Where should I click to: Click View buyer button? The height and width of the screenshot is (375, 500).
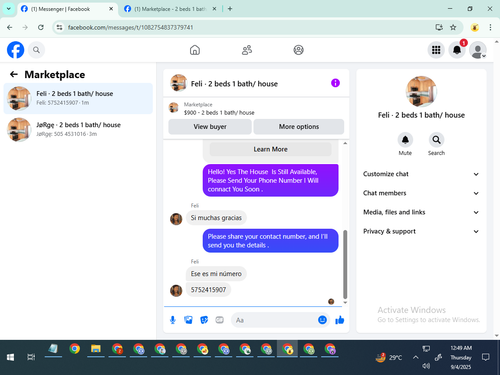[210, 127]
